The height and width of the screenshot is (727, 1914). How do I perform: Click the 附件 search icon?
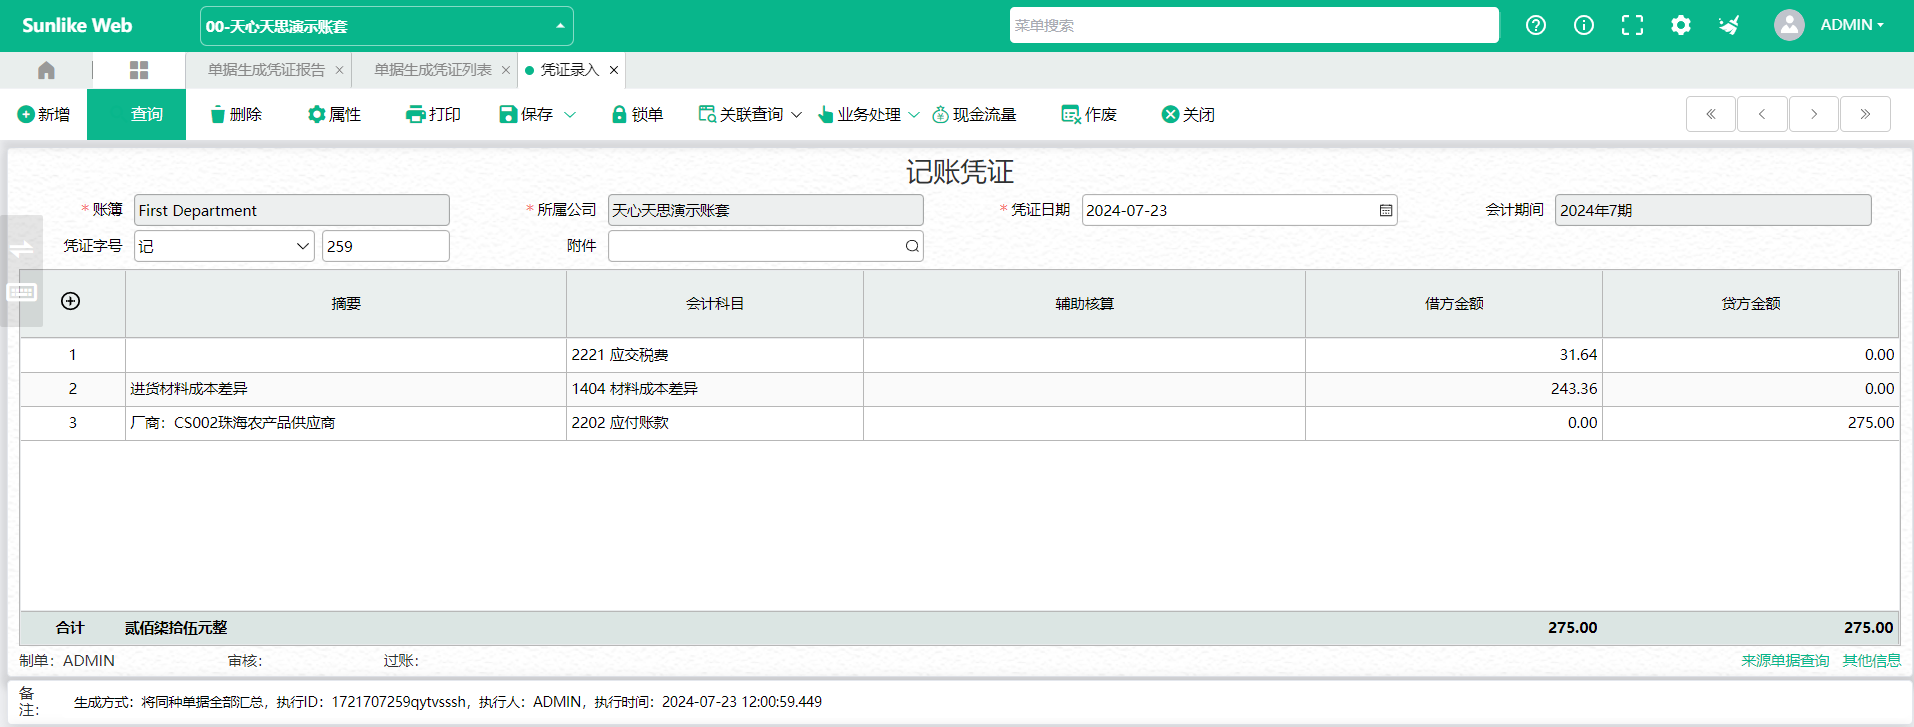[912, 246]
